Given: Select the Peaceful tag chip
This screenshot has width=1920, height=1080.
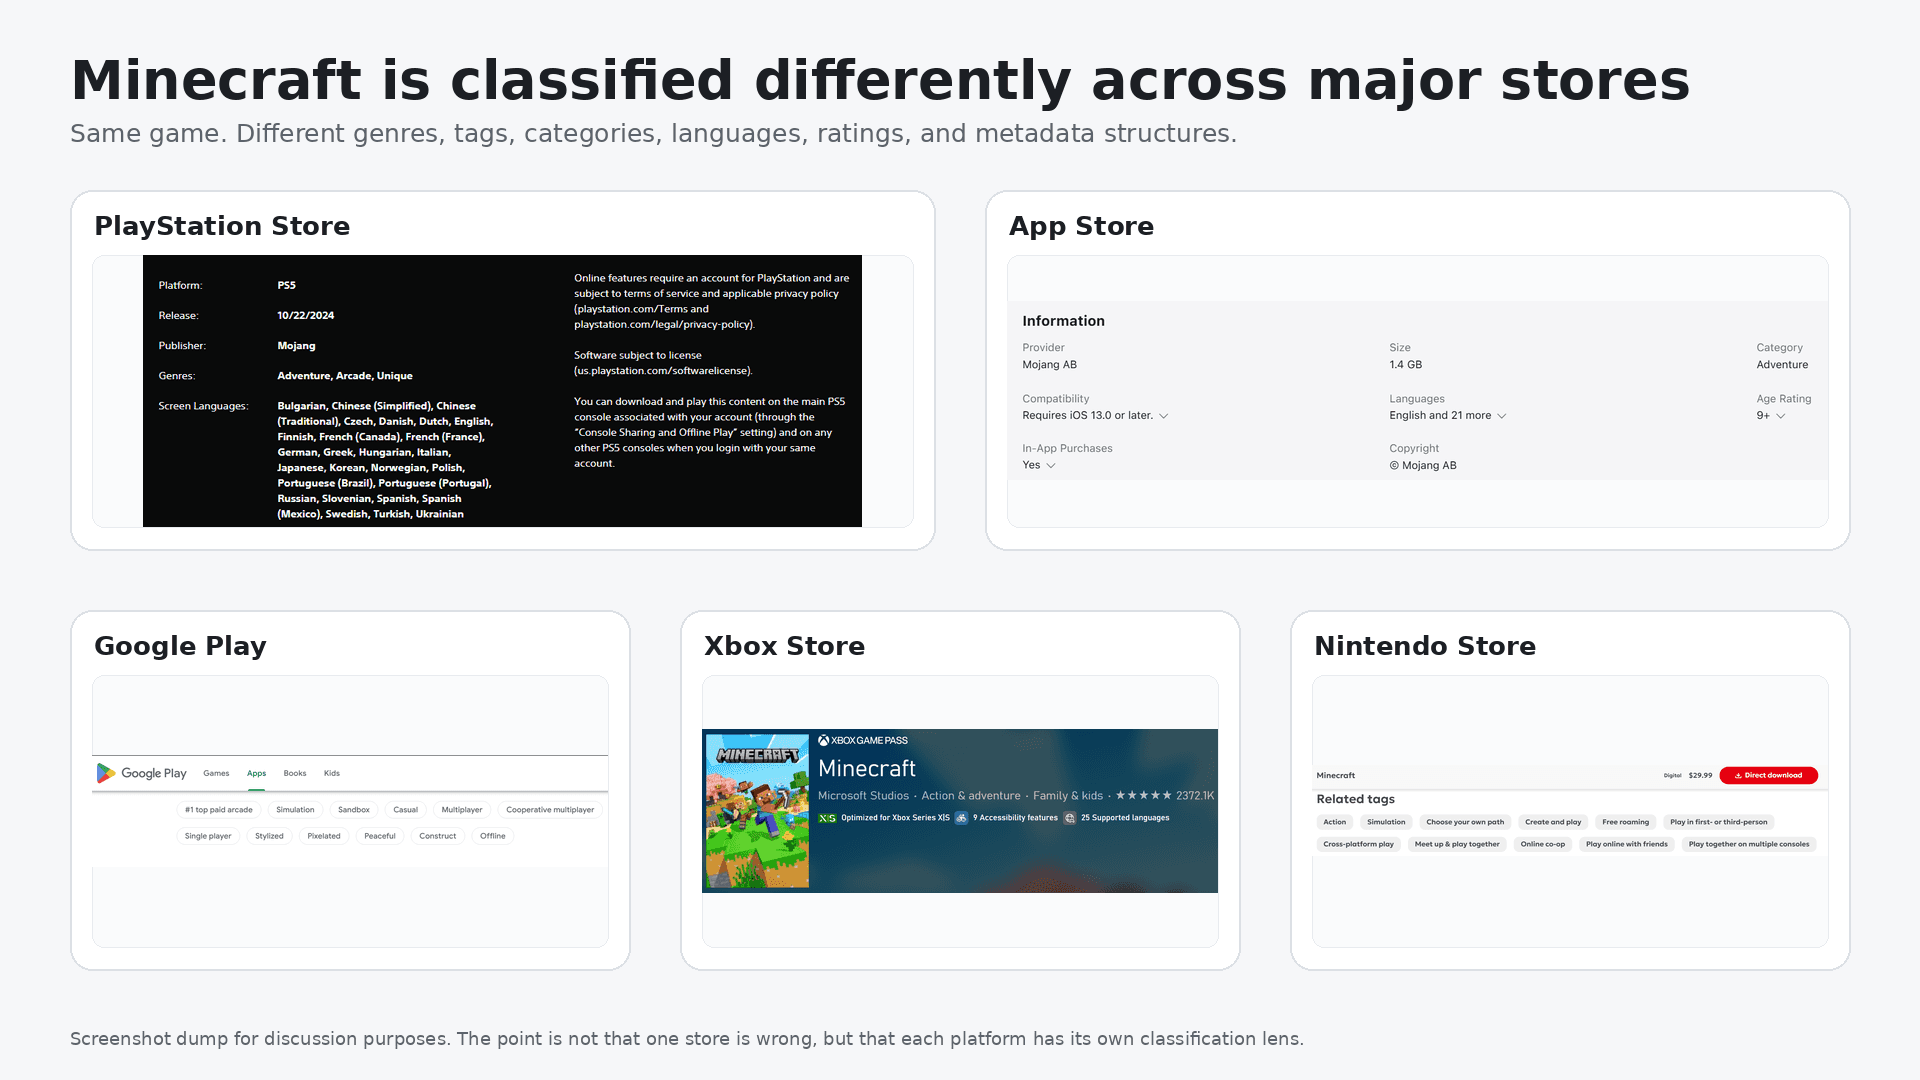Looking at the screenshot, I should [x=380, y=836].
